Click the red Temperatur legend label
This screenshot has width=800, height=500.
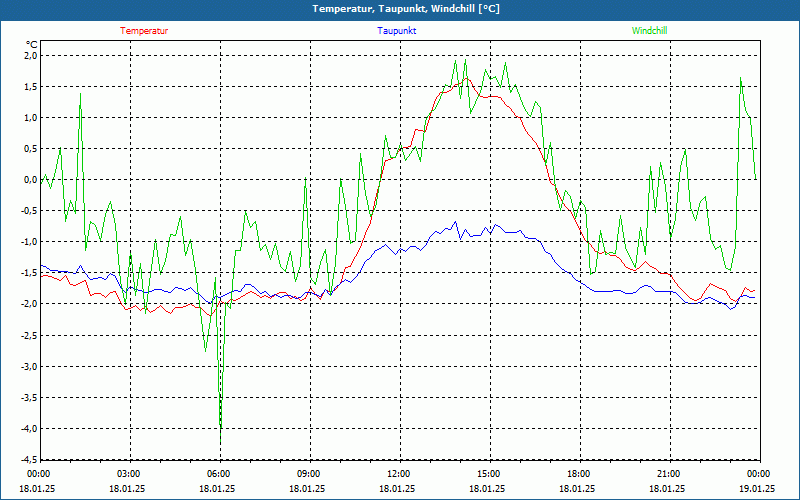[144, 31]
